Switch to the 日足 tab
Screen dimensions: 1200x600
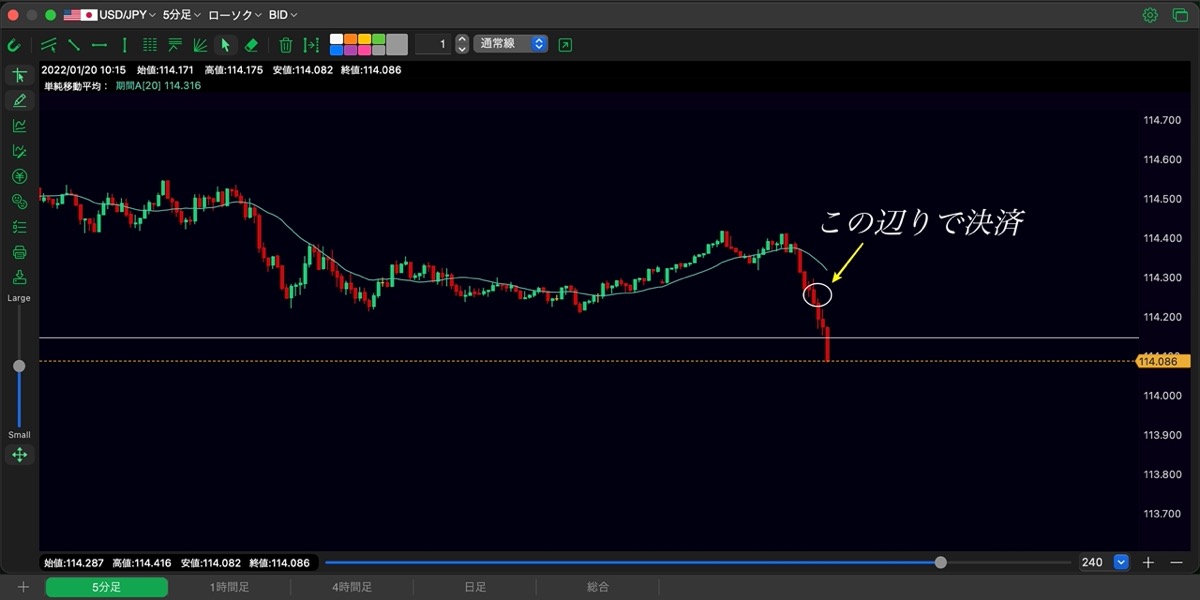(475, 587)
